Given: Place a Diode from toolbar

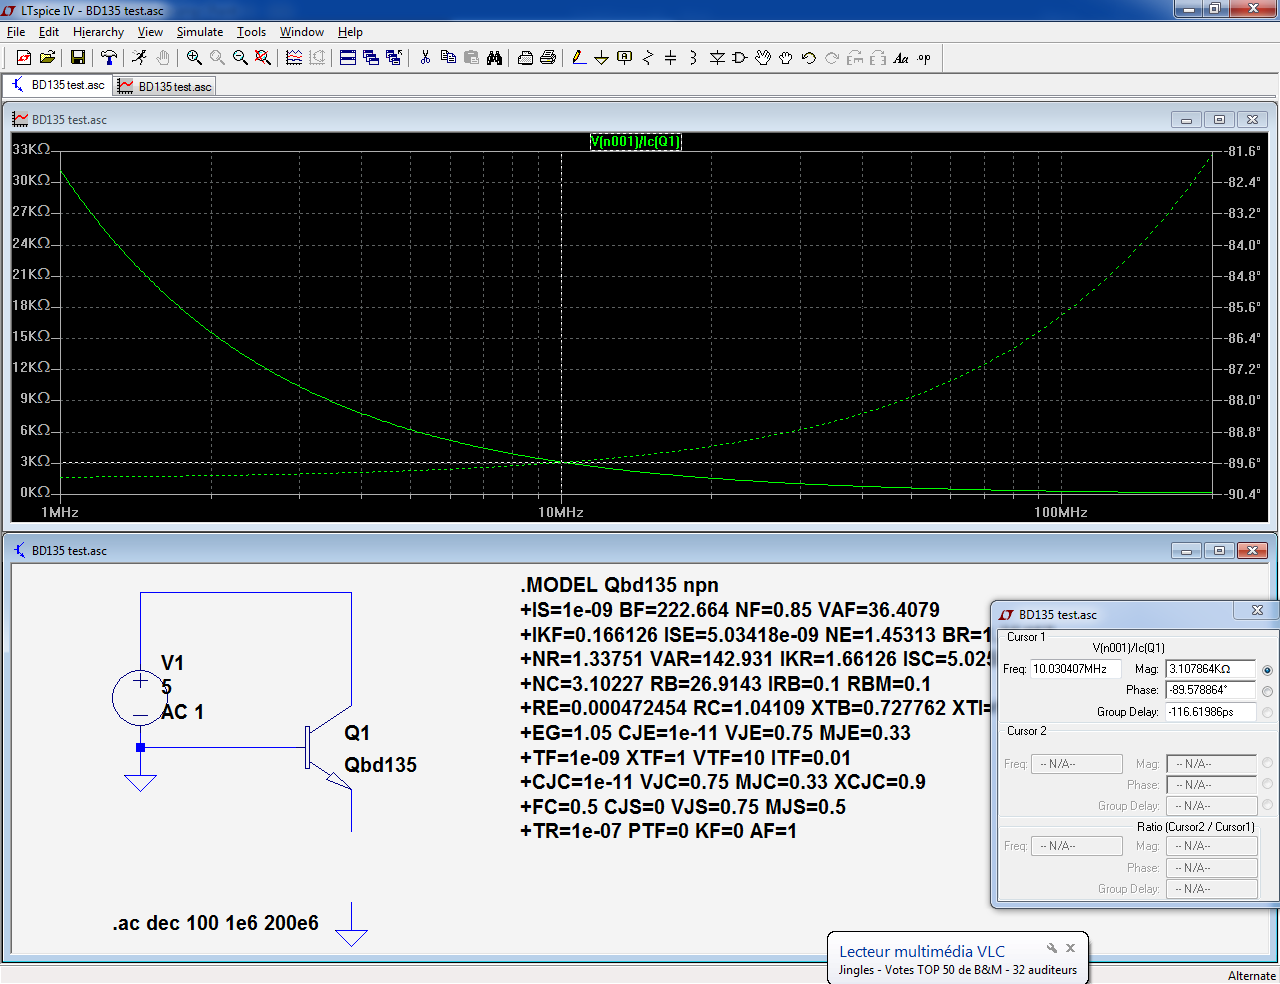Looking at the screenshot, I should pos(717,58).
